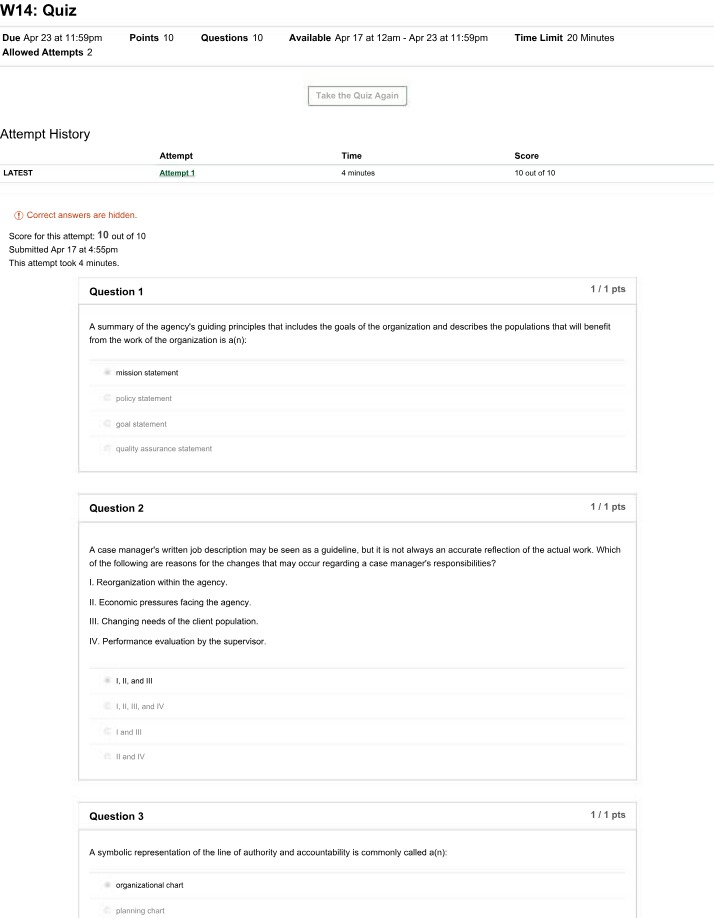Open the Attempt 1 link
Image resolution: width=714 pixels, height=918 pixels.
coord(177,173)
